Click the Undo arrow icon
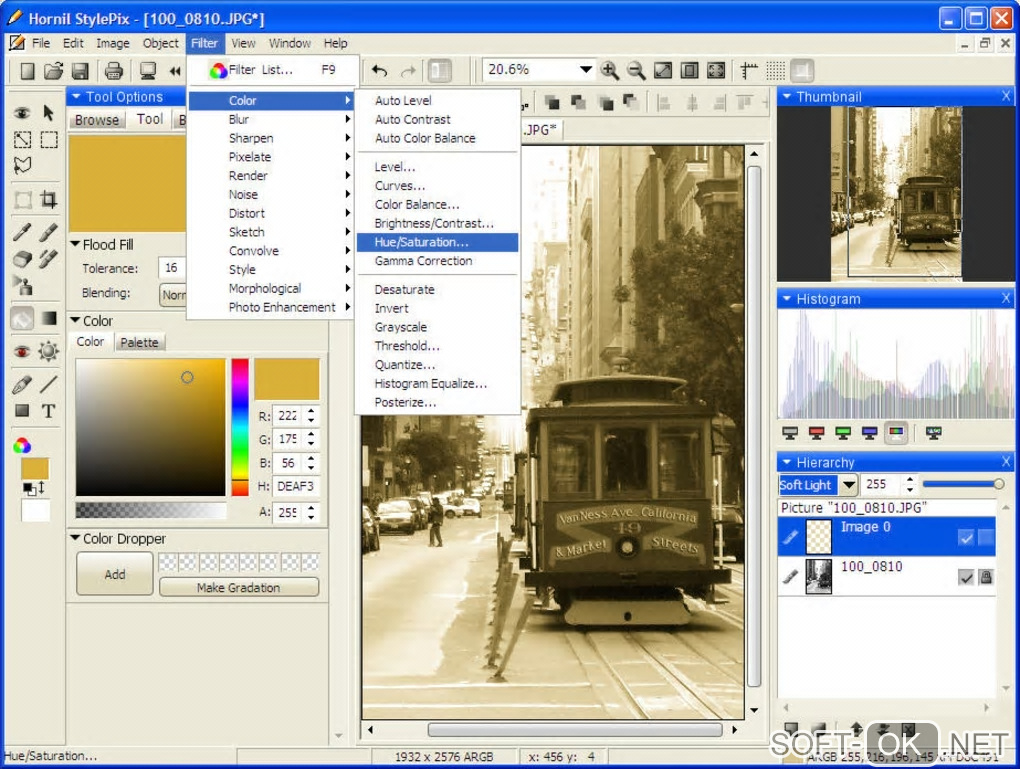This screenshot has height=769, width=1020. point(379,70)
